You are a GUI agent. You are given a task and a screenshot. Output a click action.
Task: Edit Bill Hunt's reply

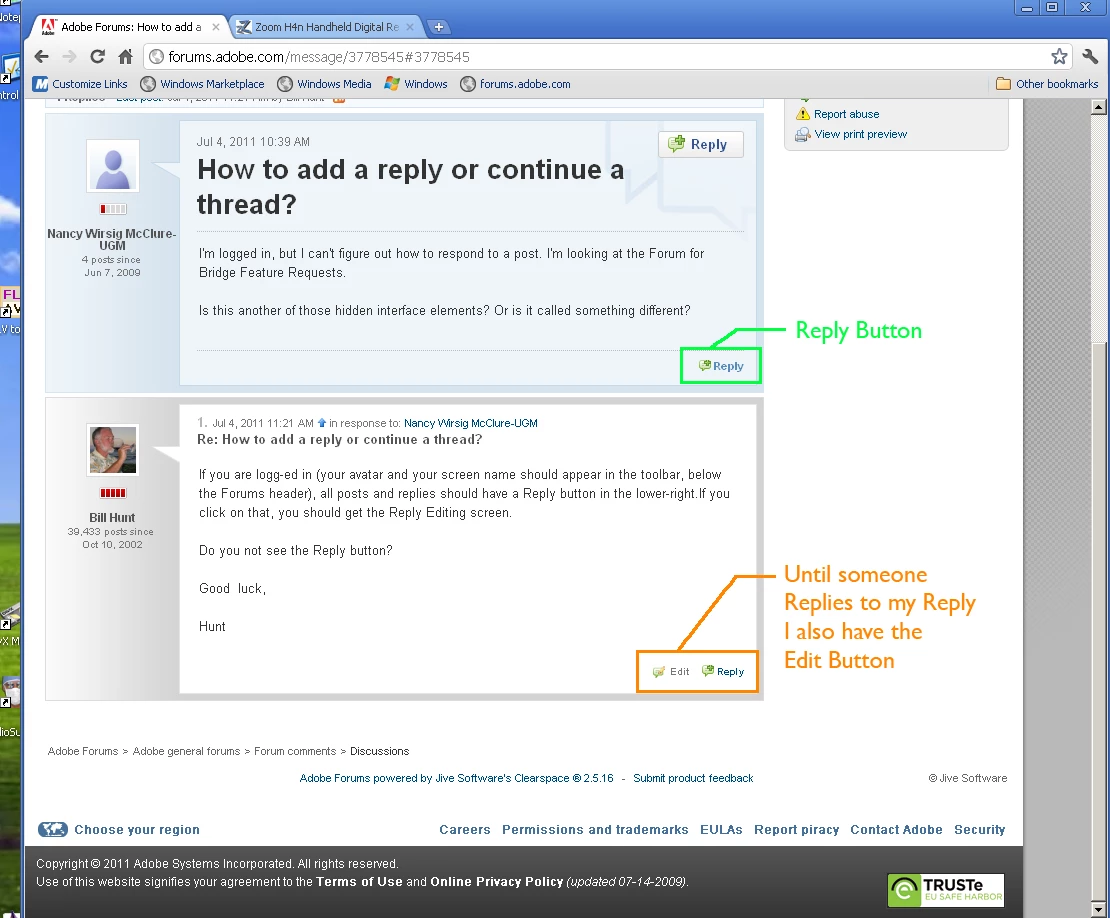670,672
